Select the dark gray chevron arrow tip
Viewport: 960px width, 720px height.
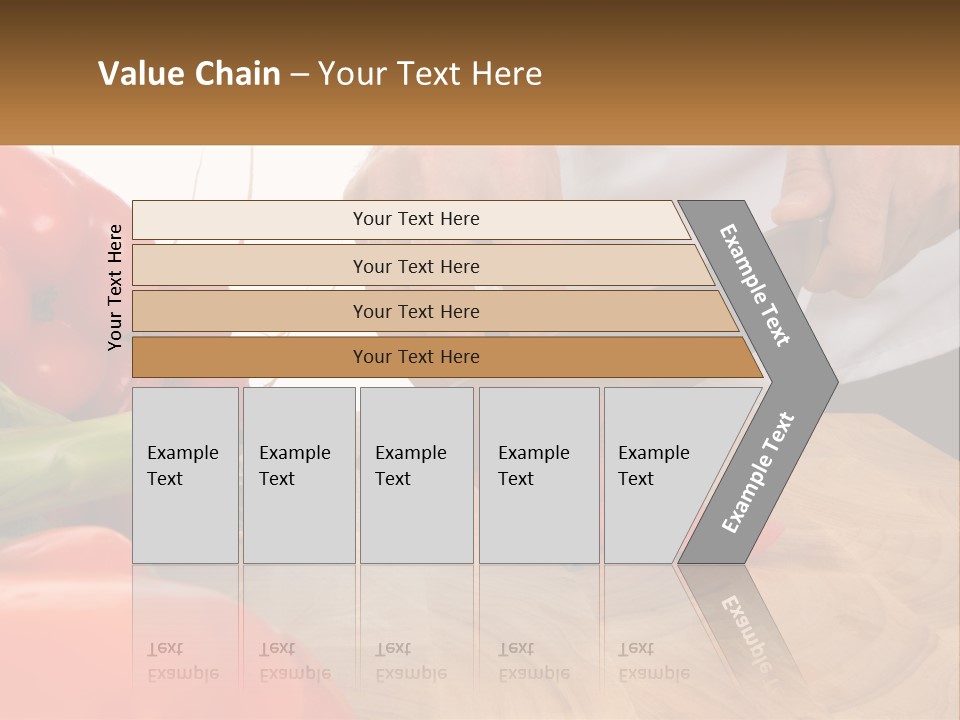807,382
